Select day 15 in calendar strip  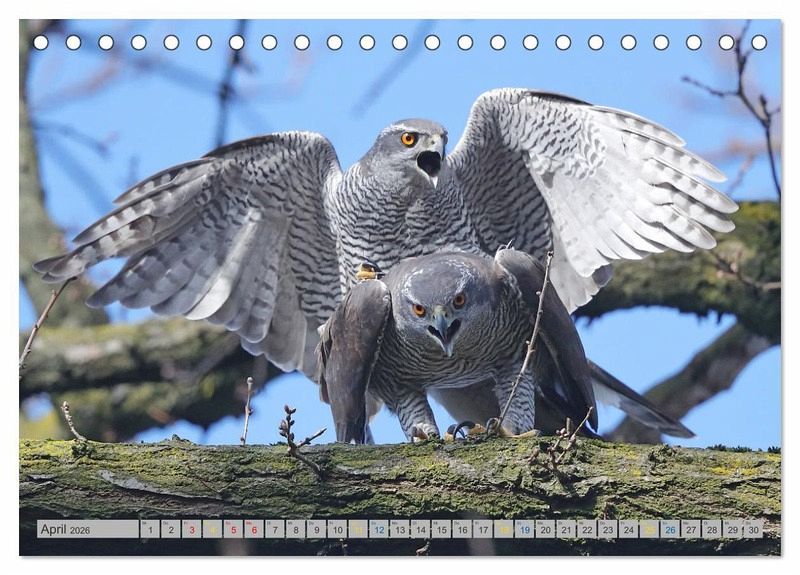[441, 529]
